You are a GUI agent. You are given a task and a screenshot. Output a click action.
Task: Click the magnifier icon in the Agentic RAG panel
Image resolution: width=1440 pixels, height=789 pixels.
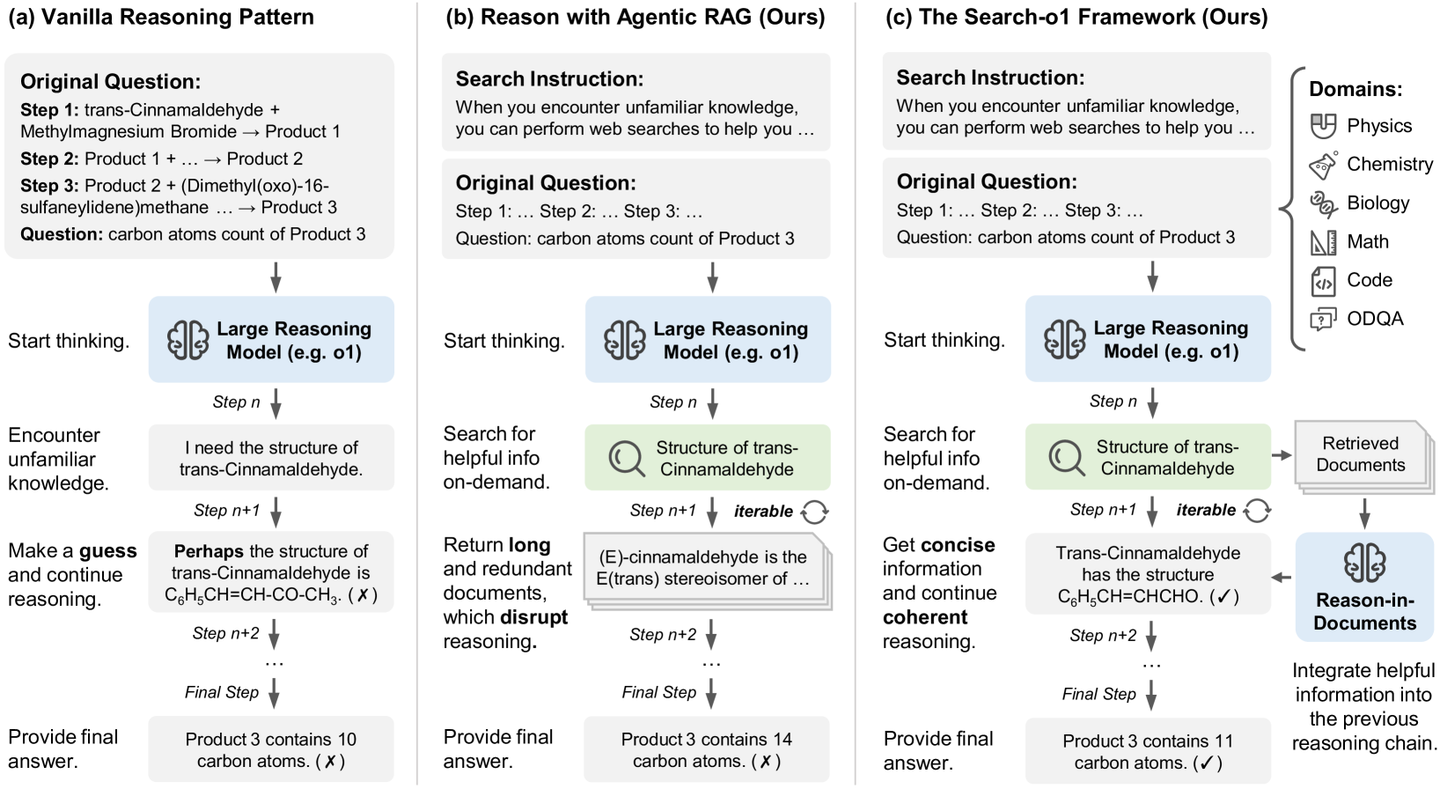624,458
